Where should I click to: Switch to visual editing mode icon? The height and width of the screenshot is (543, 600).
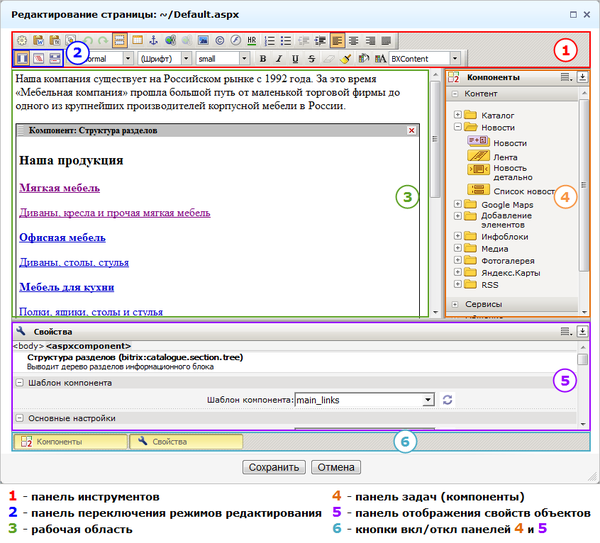(22, 58)
